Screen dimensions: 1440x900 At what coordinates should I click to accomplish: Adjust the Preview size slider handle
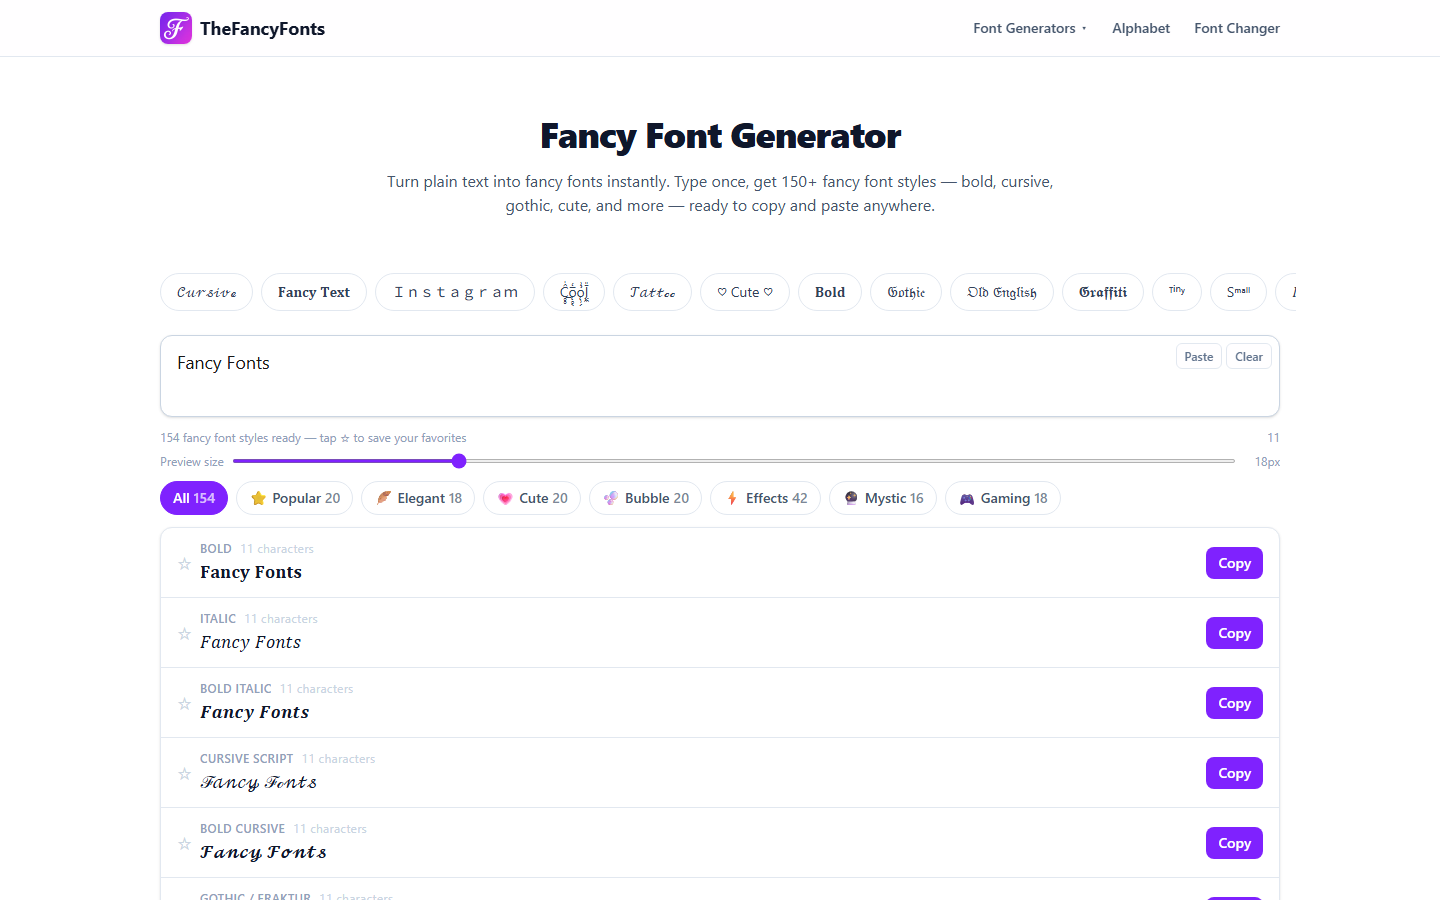(x=459, y=461)
